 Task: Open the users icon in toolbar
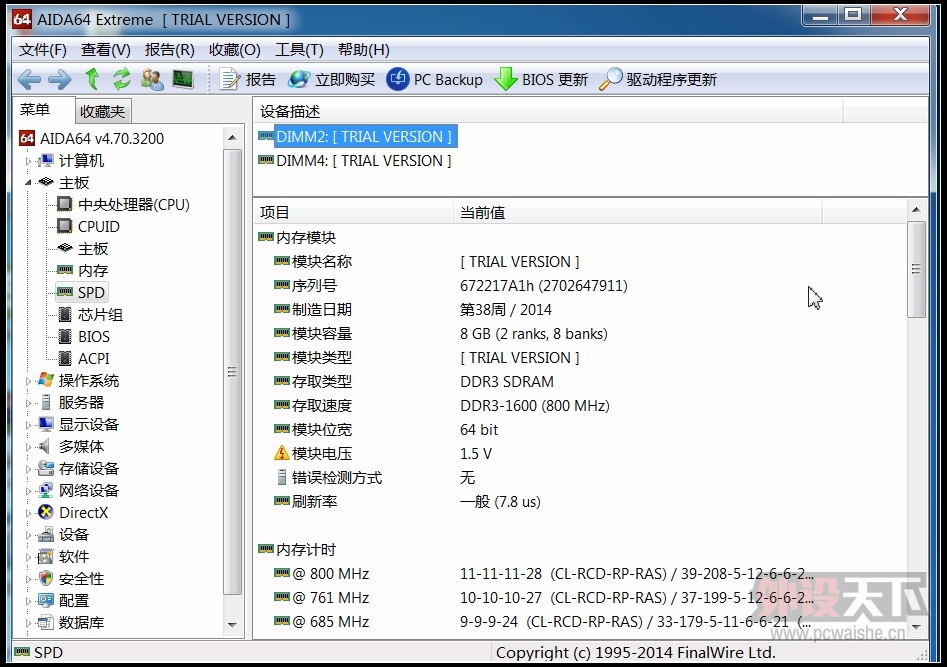tap(152, 79)
